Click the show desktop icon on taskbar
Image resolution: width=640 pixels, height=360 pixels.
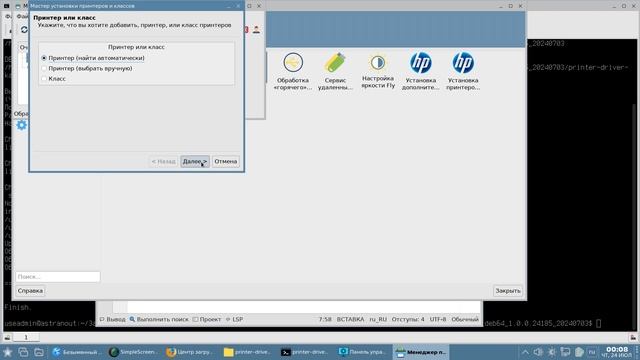coord(23,352)
